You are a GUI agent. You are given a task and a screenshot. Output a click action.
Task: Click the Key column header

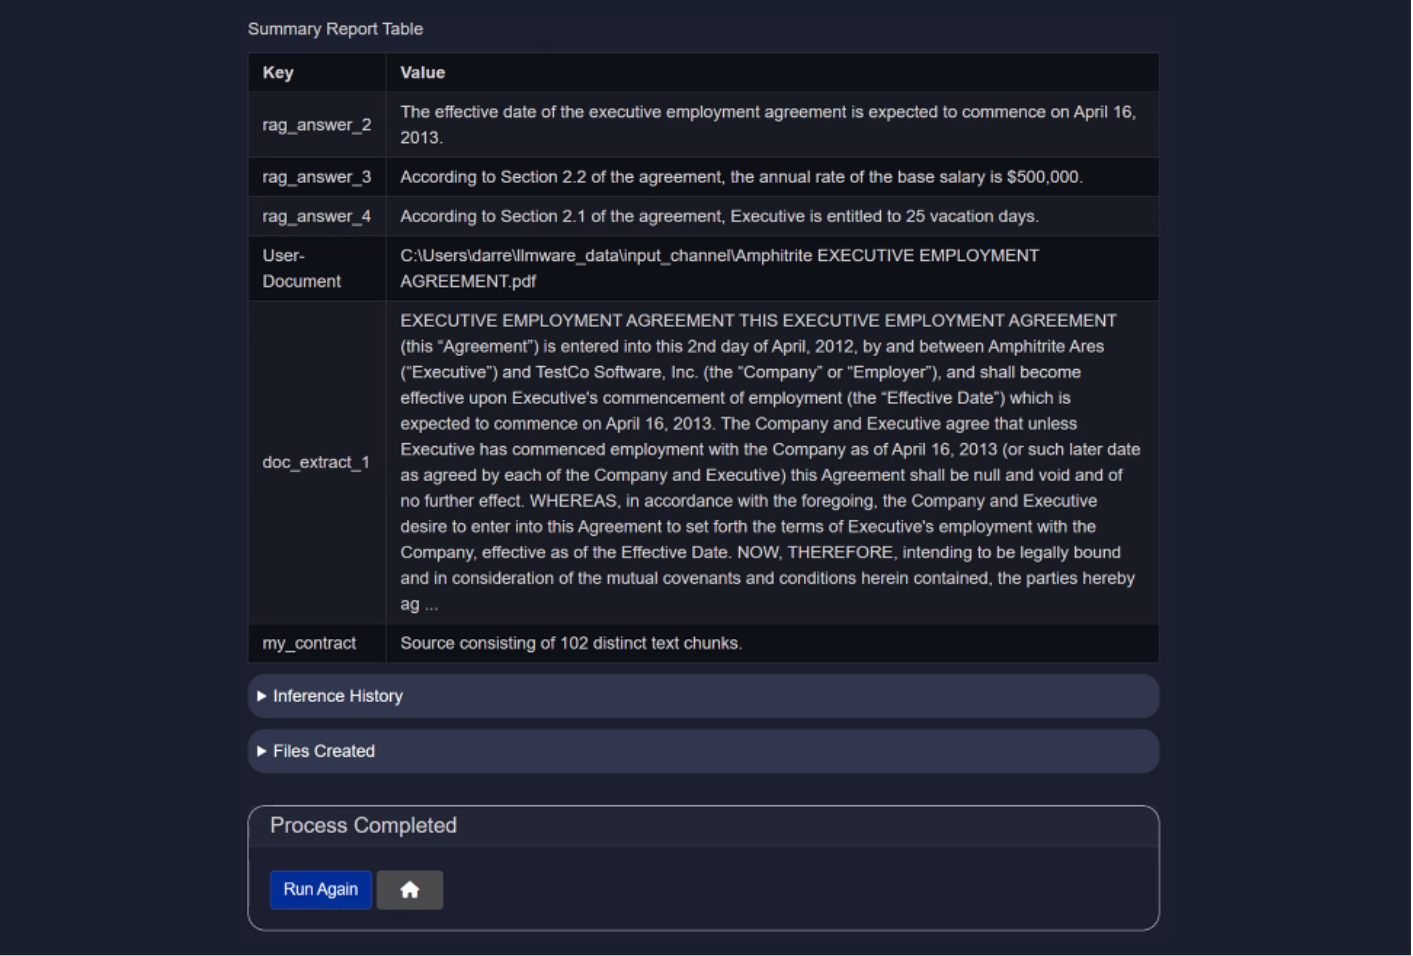pos(278,73)
